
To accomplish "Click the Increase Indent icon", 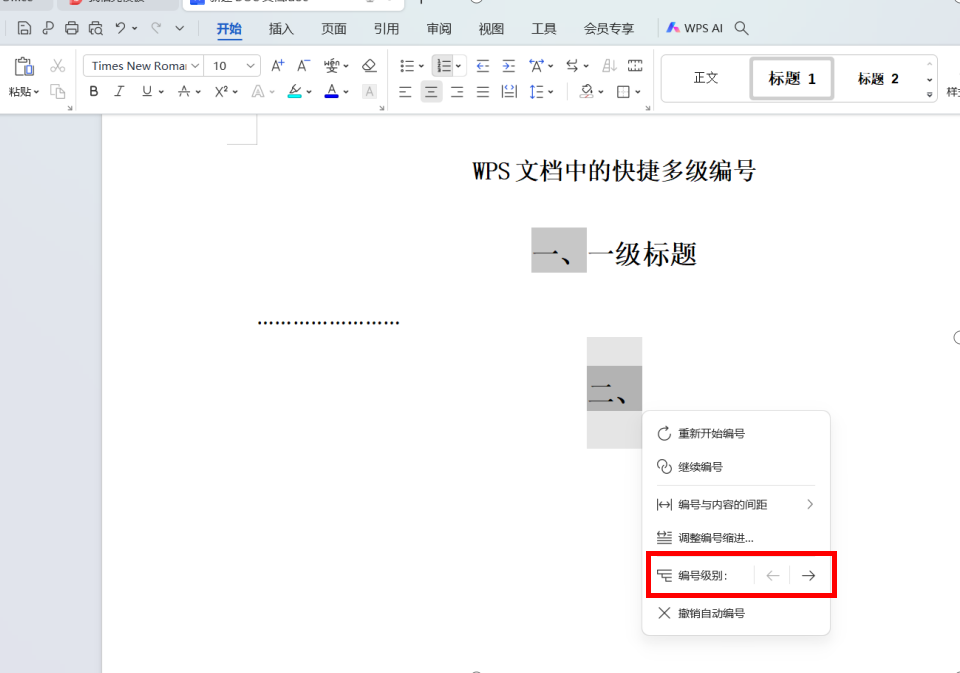I will [x=508, y=66].
